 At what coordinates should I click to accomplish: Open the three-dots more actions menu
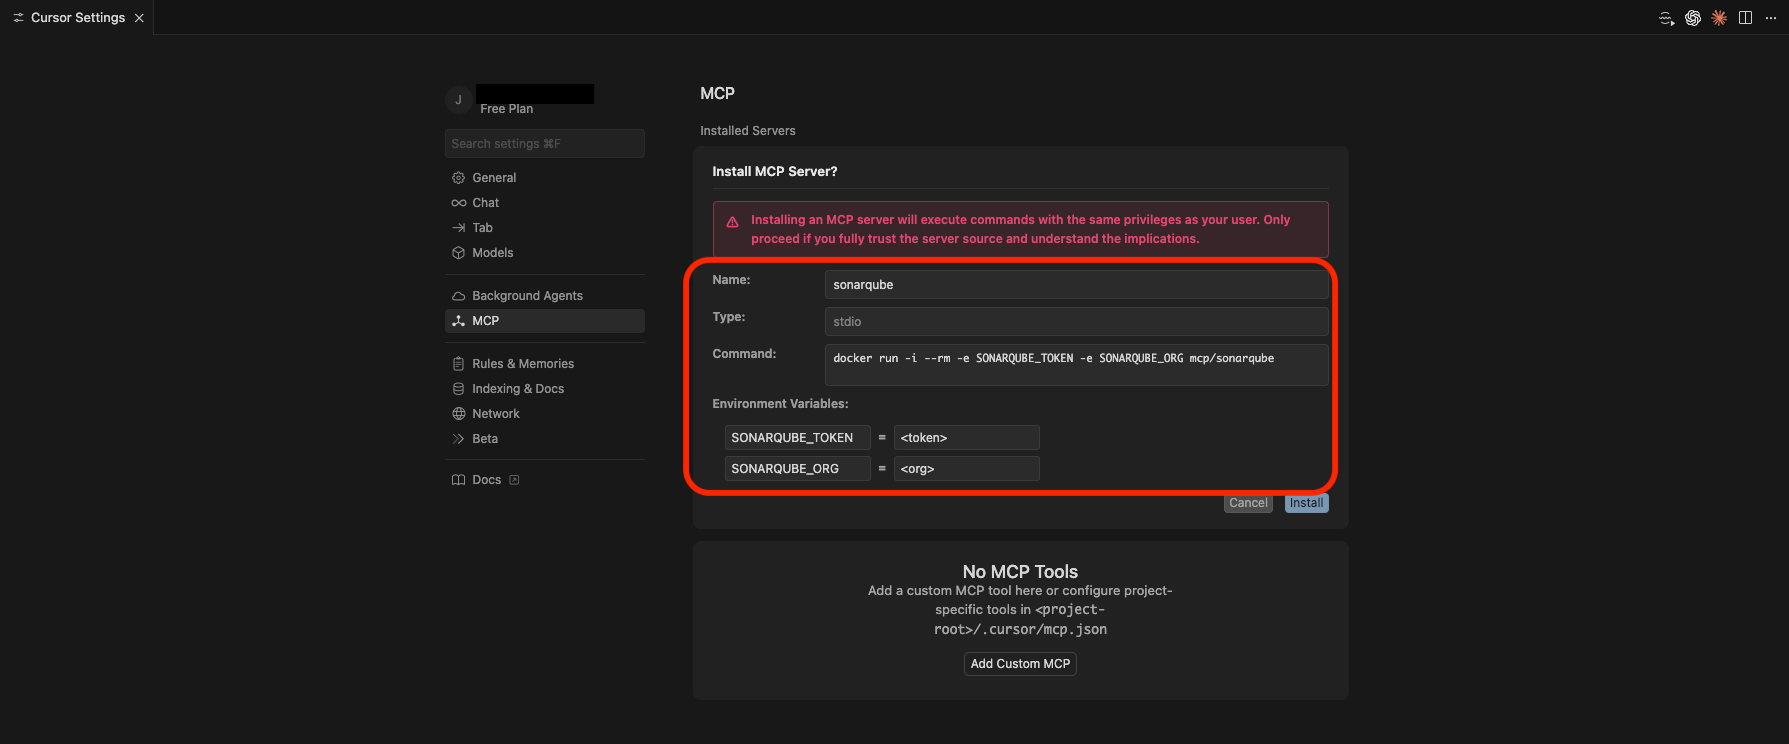coord(1771,18)
